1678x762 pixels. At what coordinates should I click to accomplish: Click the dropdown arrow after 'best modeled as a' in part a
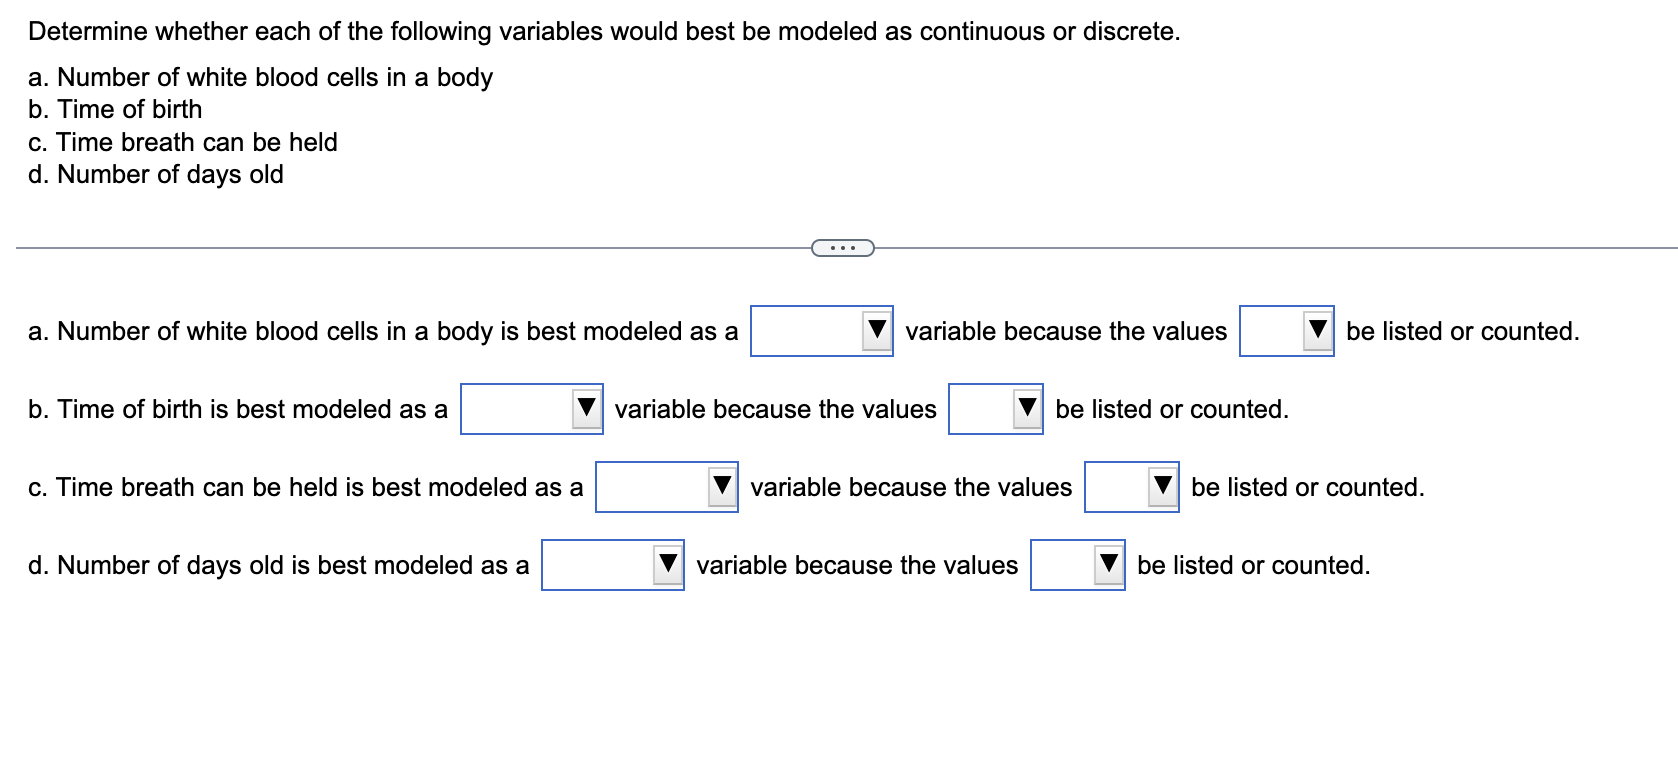[x=875, y=331]
